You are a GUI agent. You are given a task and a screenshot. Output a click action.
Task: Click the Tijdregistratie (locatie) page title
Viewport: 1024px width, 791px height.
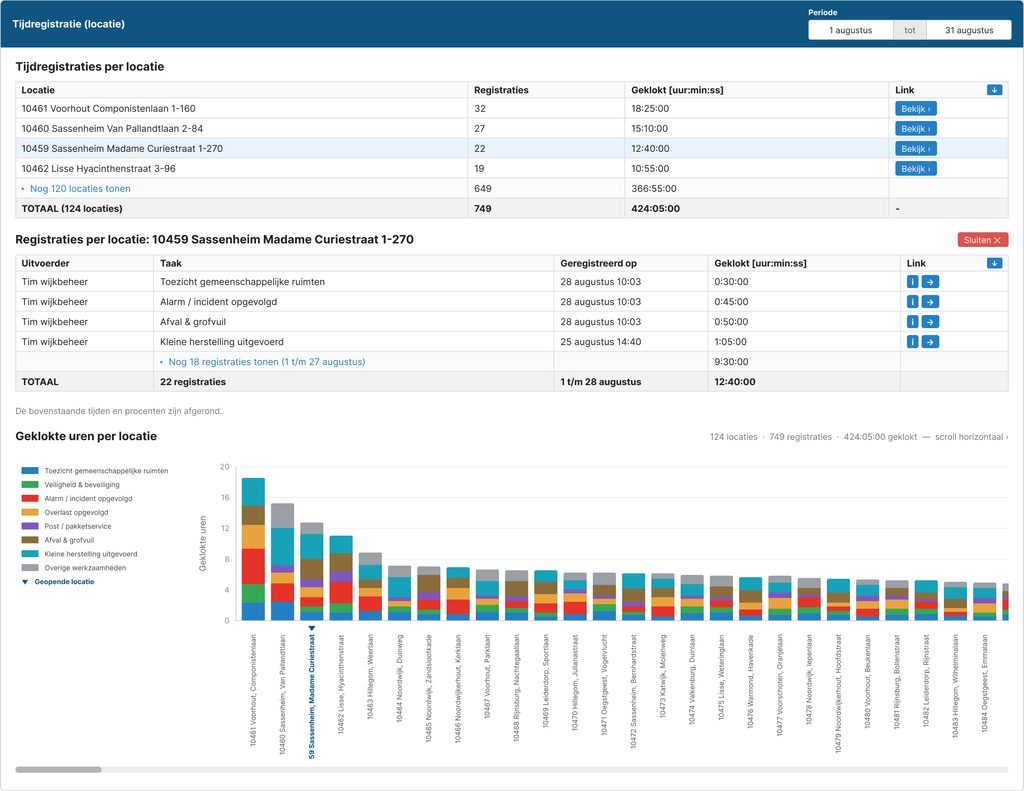[69, 24]
